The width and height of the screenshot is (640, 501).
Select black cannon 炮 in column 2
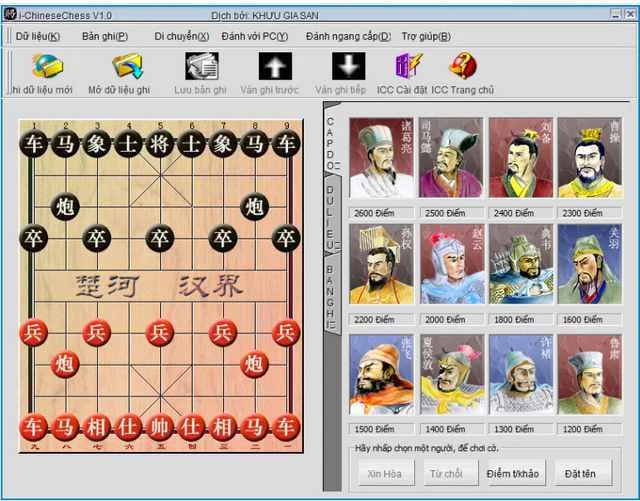click(65, 207)
